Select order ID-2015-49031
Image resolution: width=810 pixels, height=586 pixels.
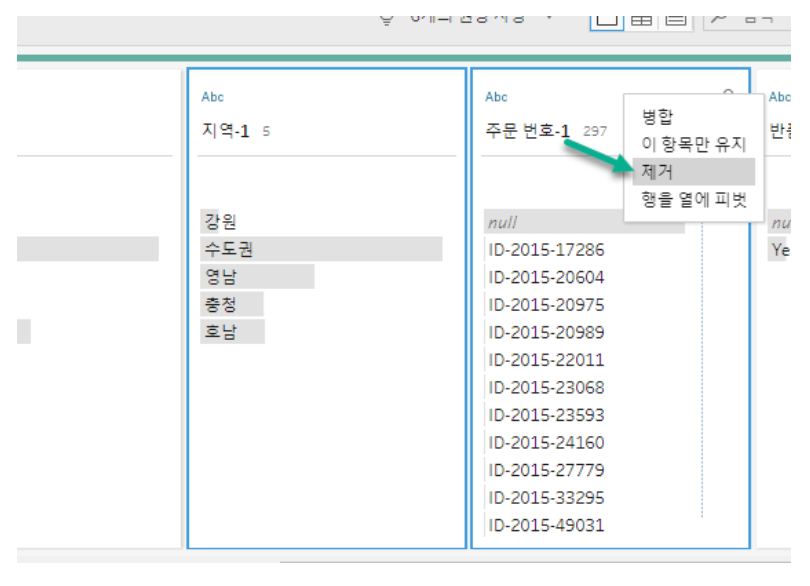point(545,525)
